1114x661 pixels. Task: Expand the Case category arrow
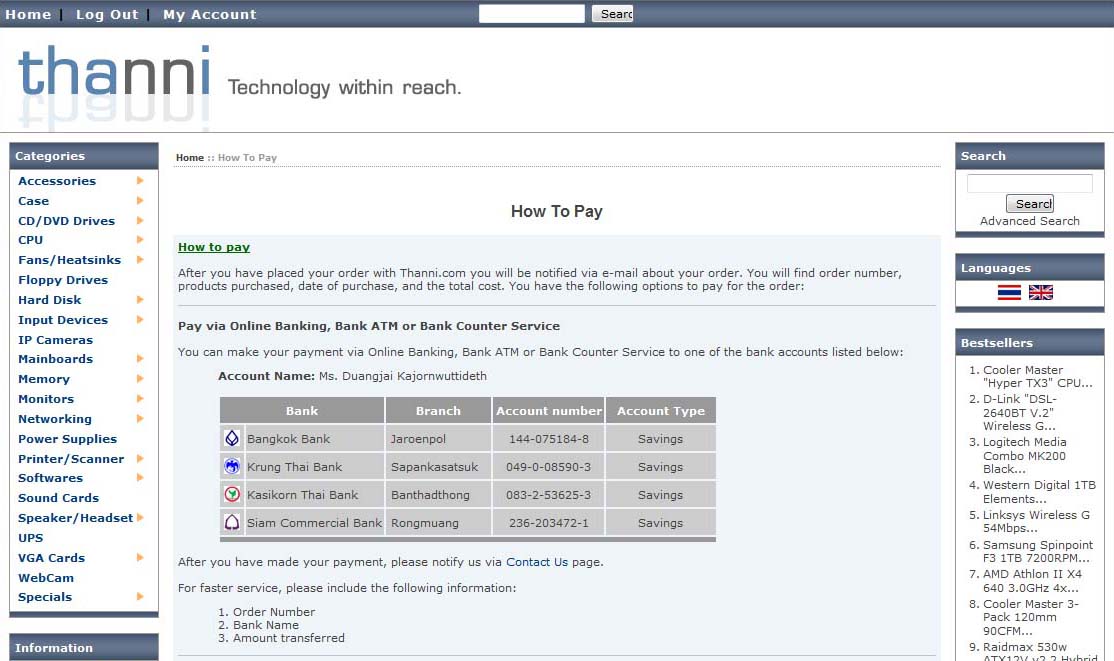(x=140, y=200)
